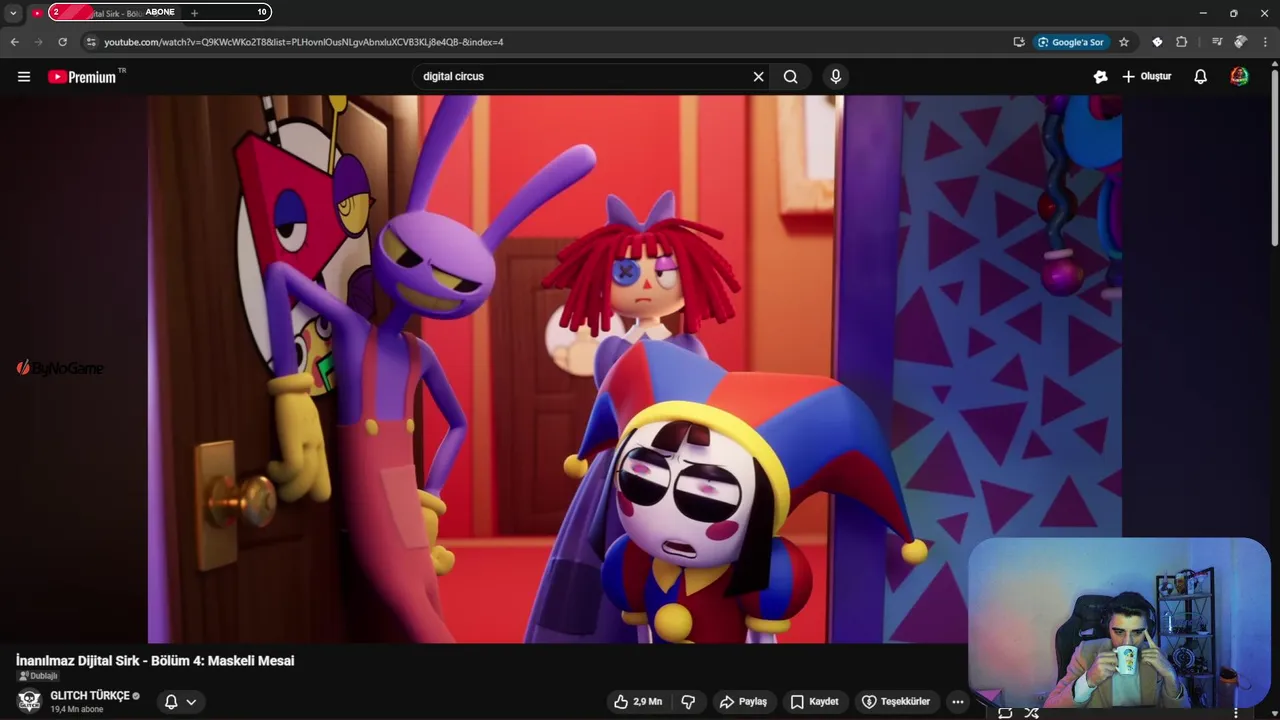This screenshot has width=1280, height=720.
Task: Open browser extensions puzzle menu
Action: tap(1182, 42)
